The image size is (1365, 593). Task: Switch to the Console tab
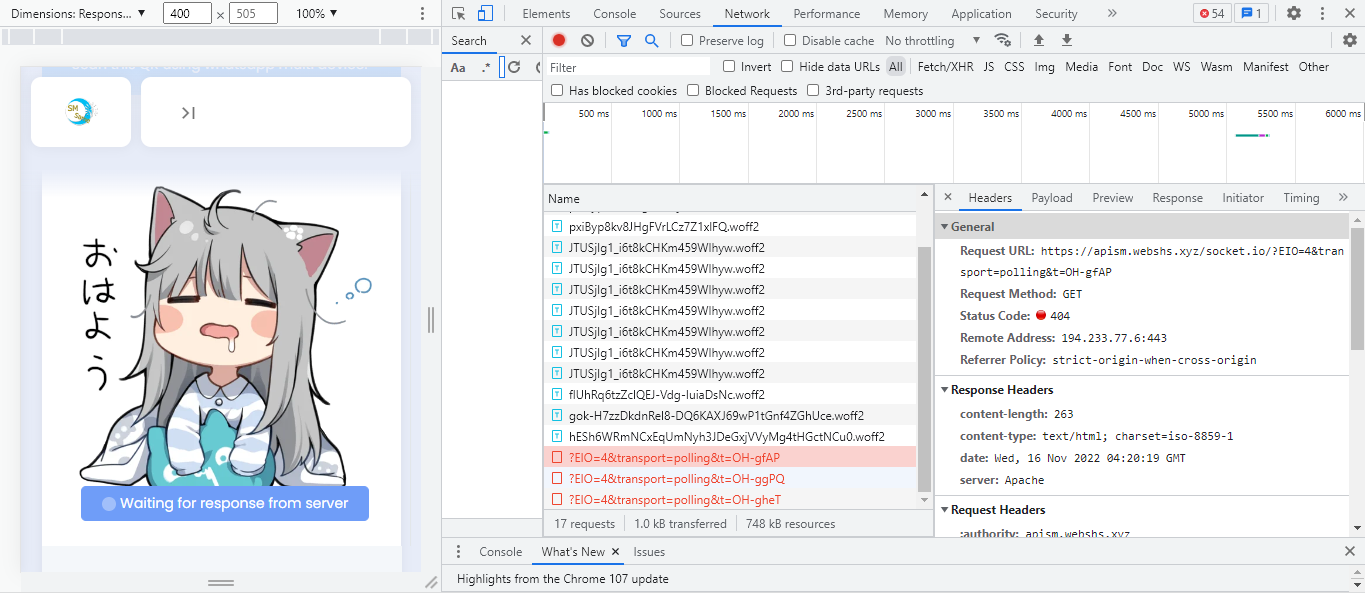click(614, 14)
